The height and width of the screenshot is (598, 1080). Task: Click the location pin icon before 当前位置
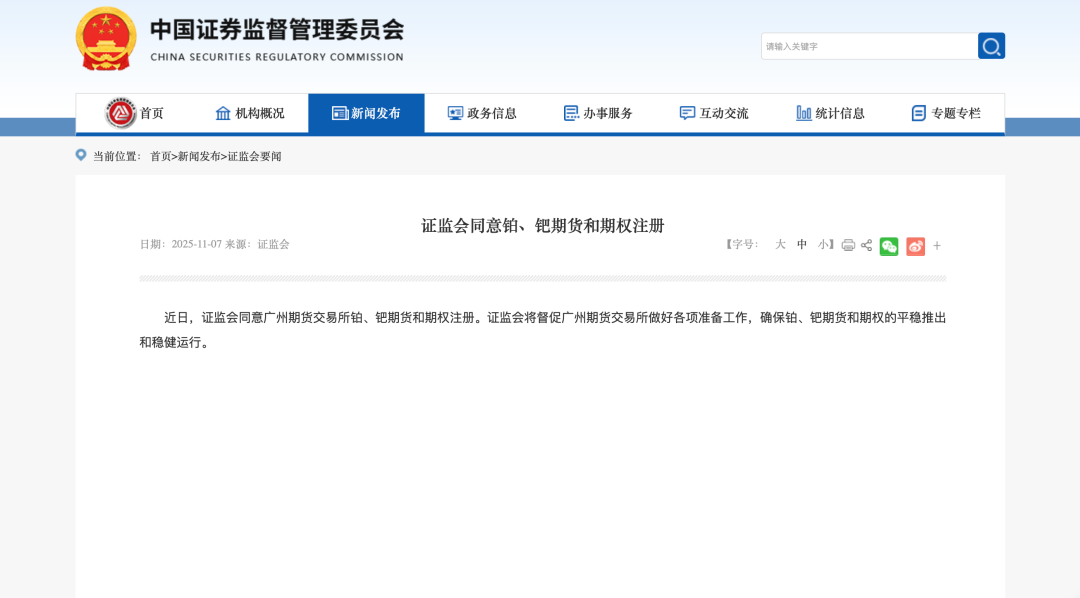pos(80,155)
